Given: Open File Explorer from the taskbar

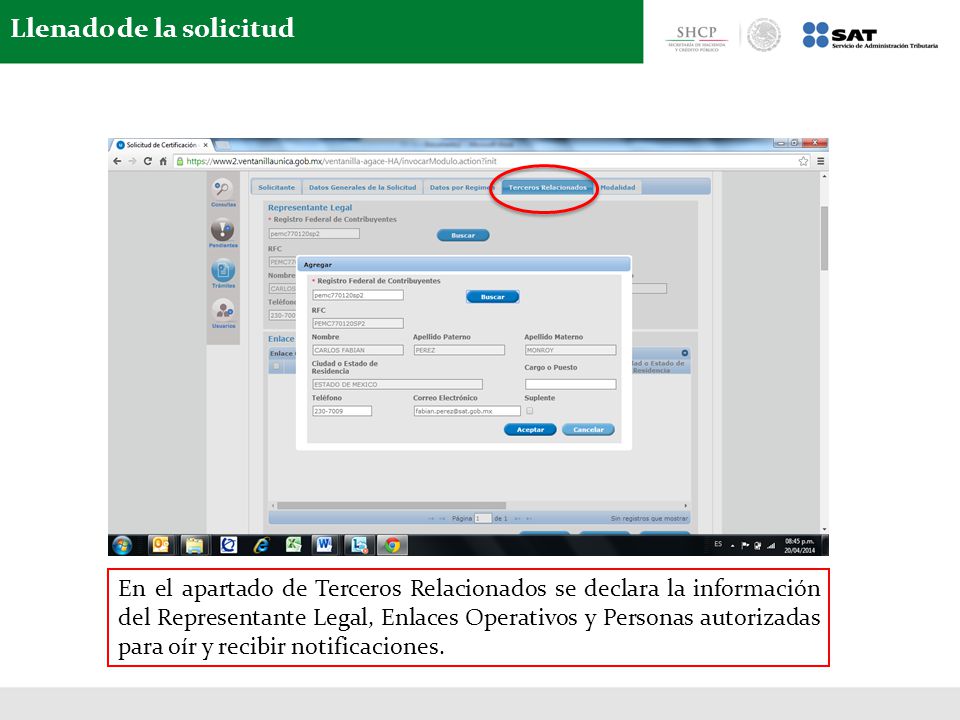Looking at the screenshot, I should click(194, 545).
